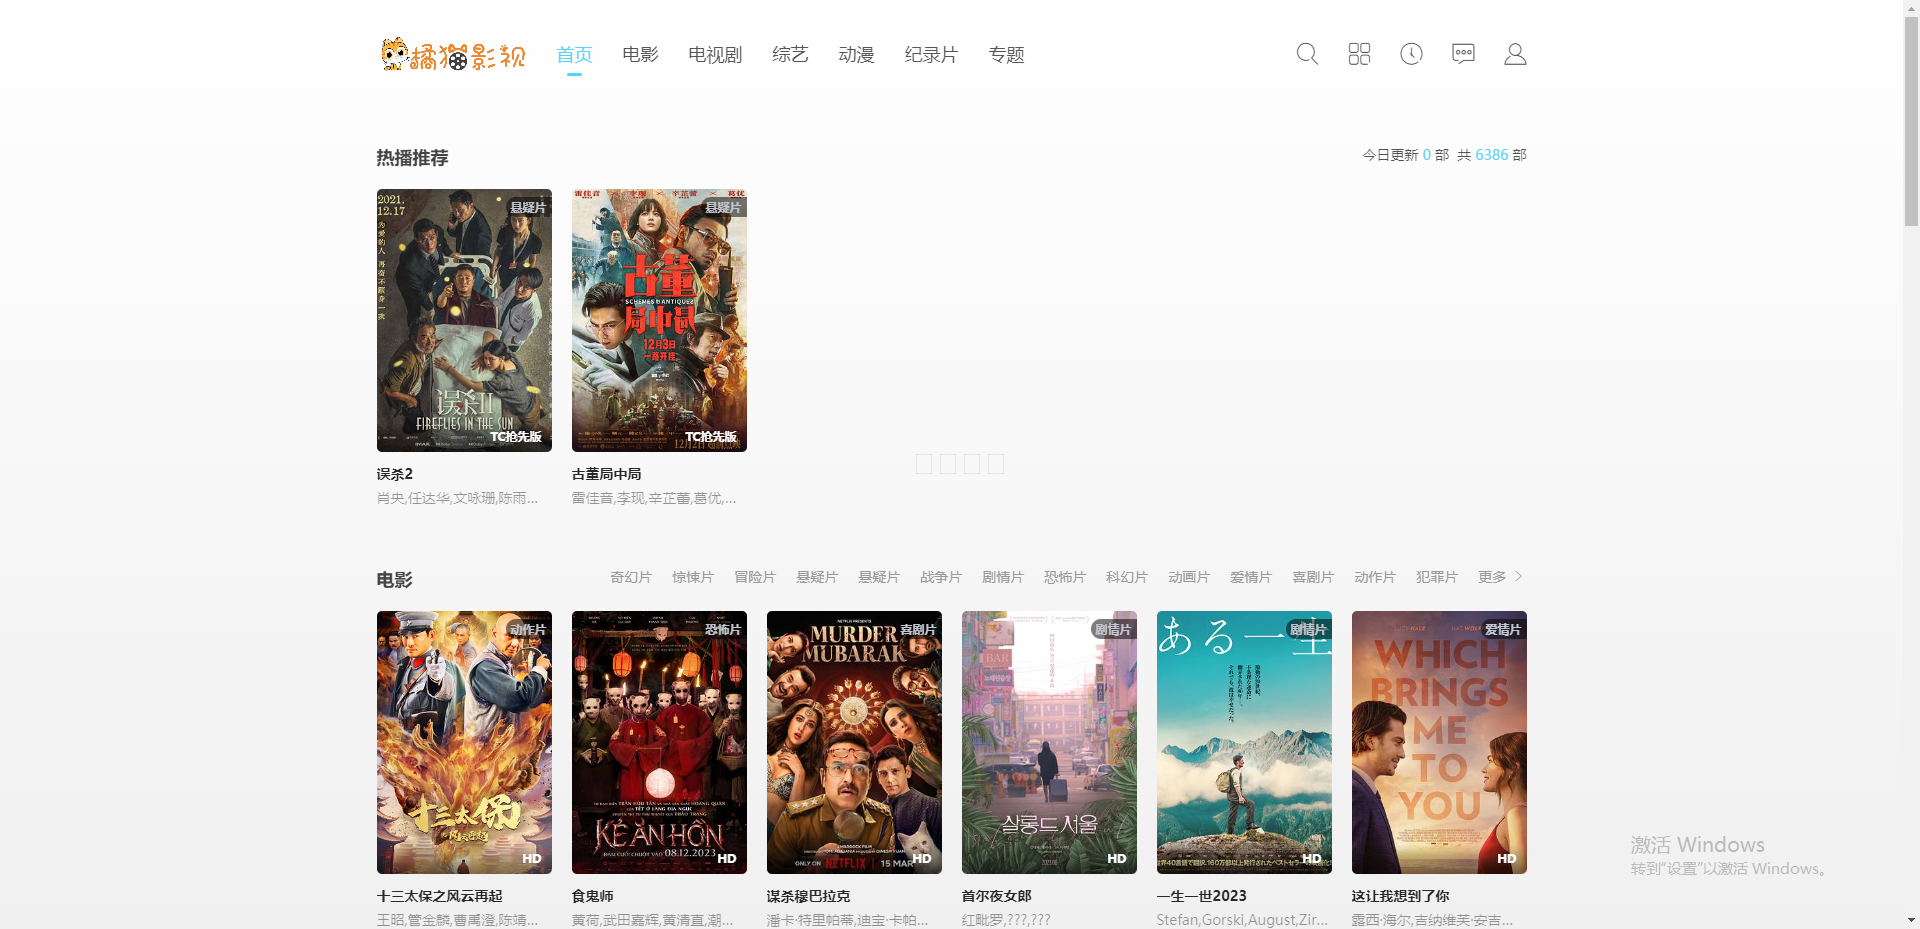
Task: Click the scrollbar down arrow
Action: [1911, 920]
